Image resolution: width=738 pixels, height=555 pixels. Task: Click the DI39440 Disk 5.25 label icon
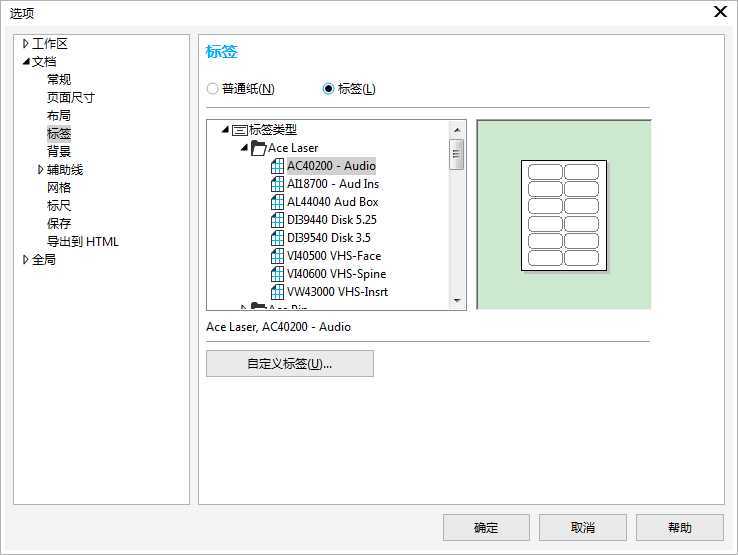[x=278, y=220]
